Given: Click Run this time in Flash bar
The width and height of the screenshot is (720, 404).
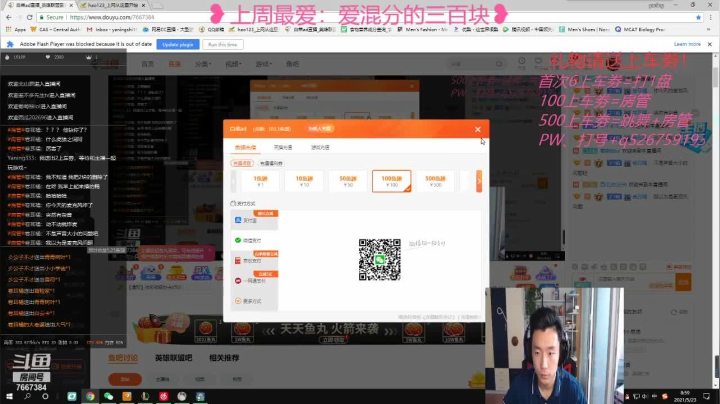Looking at the screenshot, I should 223,45.
